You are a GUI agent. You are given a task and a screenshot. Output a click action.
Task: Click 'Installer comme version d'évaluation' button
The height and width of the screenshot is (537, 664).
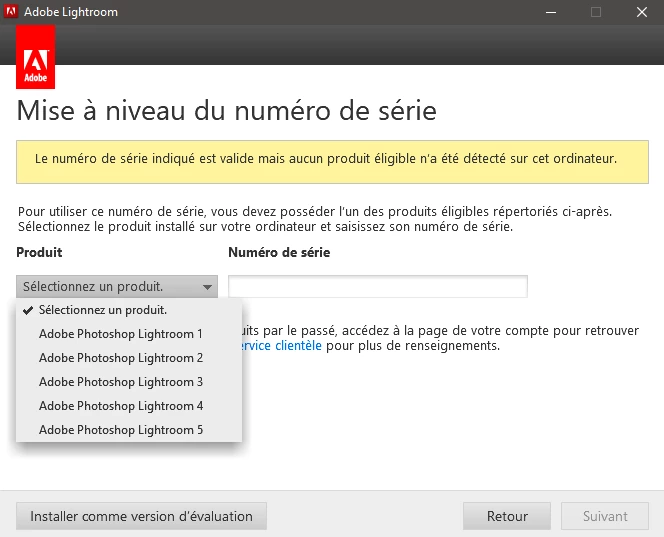141,516
